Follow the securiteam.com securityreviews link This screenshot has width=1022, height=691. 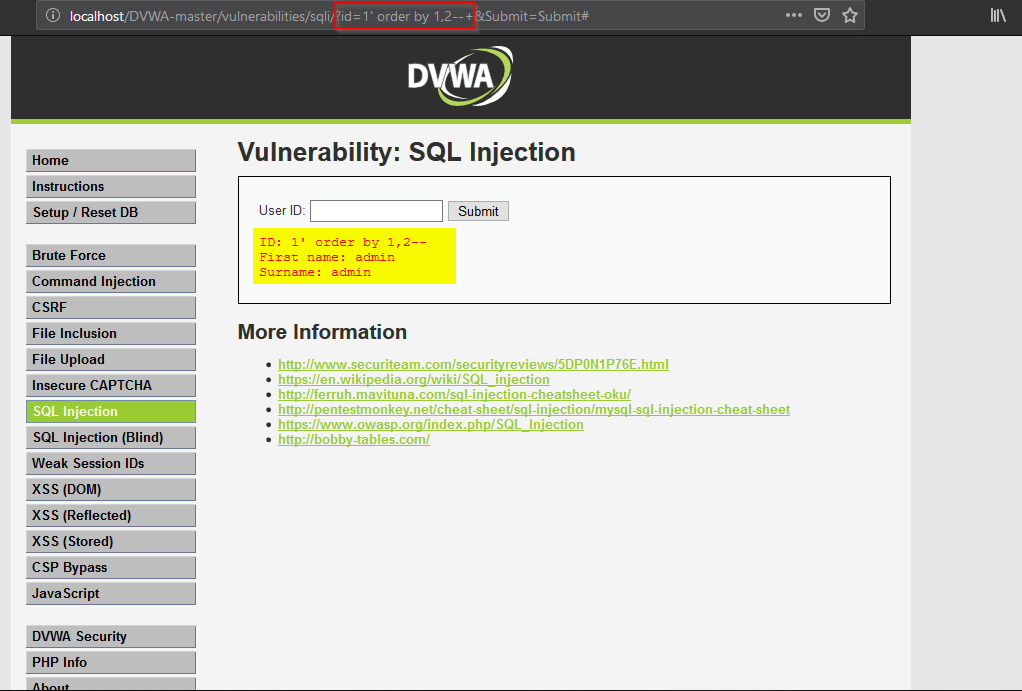(x=473, y=364)
